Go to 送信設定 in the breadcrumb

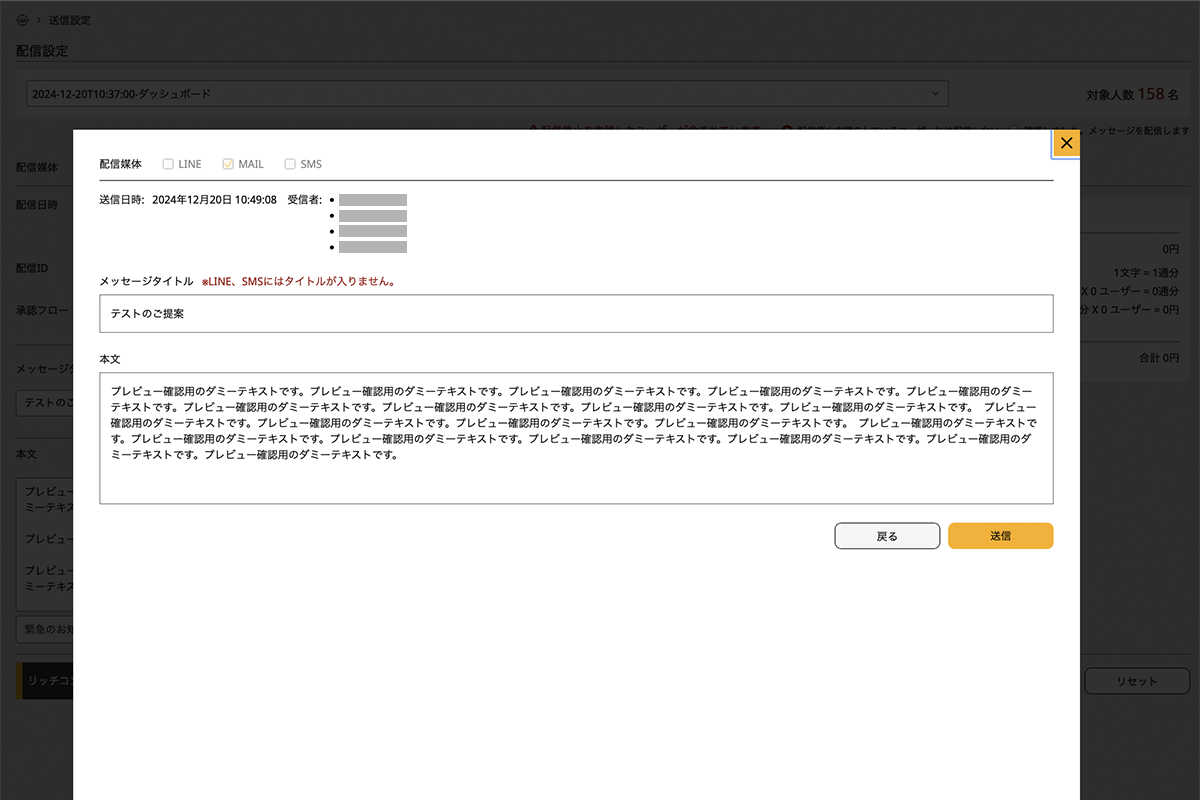69,20
